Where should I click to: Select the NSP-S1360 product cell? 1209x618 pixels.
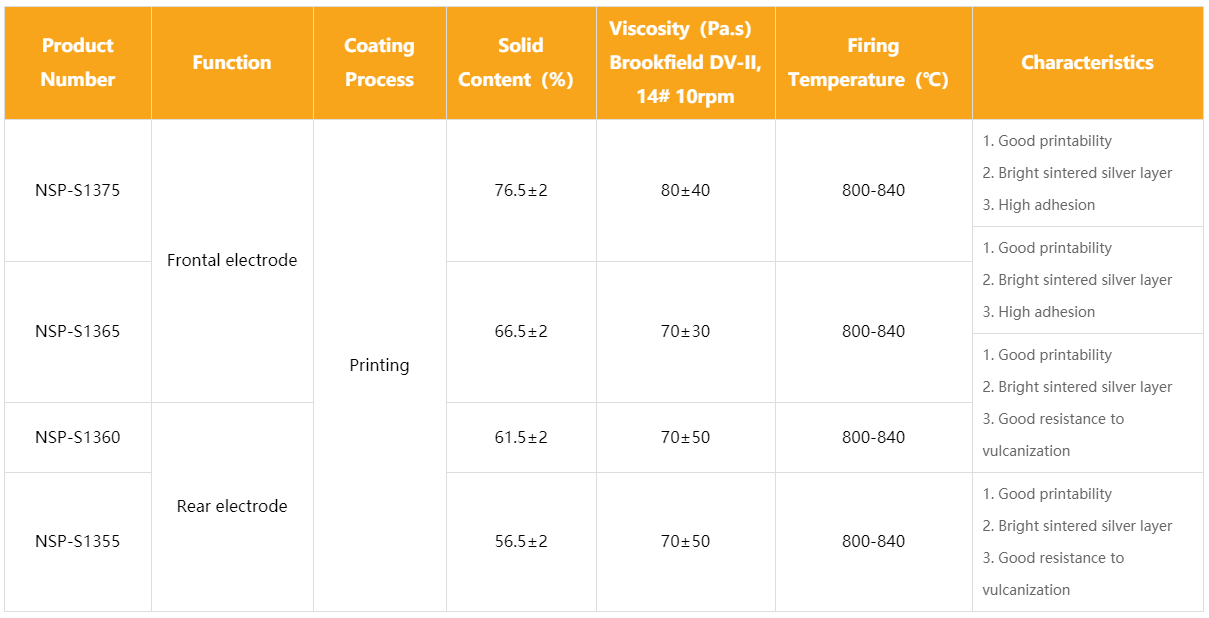[x=78, y=437]
